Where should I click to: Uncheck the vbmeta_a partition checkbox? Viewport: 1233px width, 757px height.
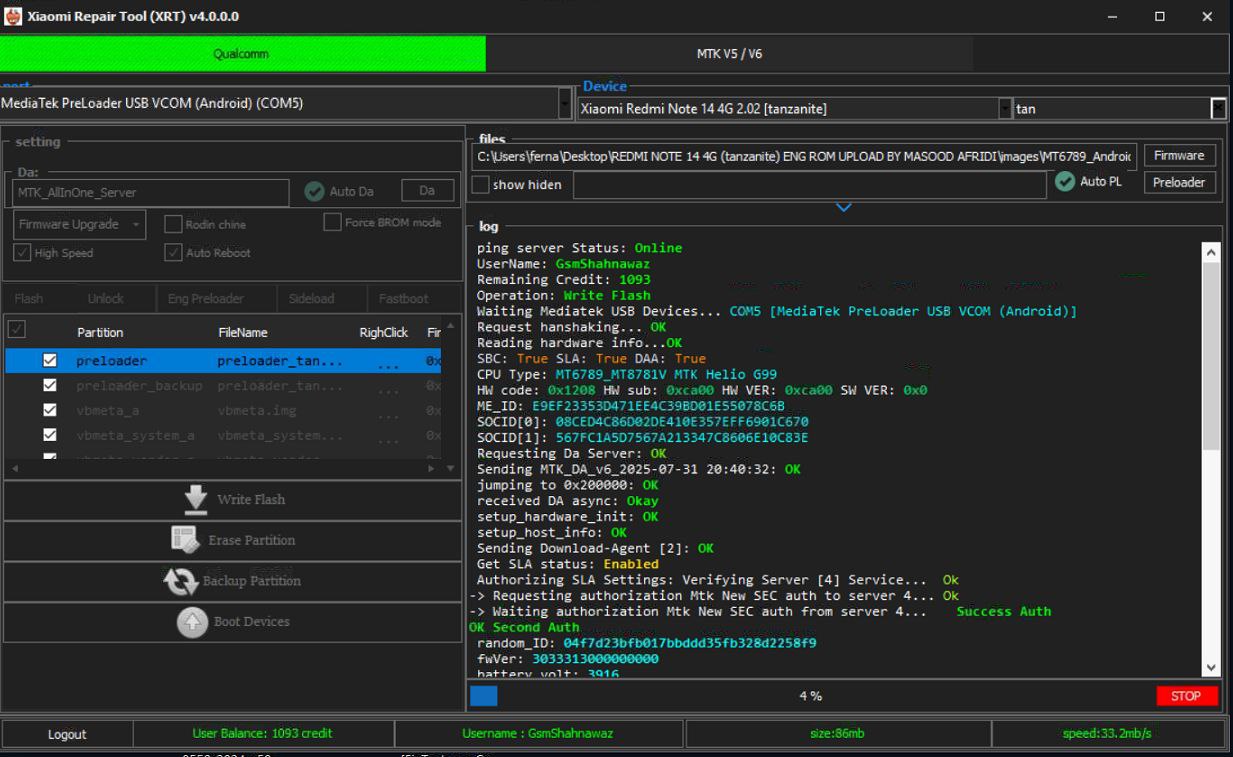[50, 409]
